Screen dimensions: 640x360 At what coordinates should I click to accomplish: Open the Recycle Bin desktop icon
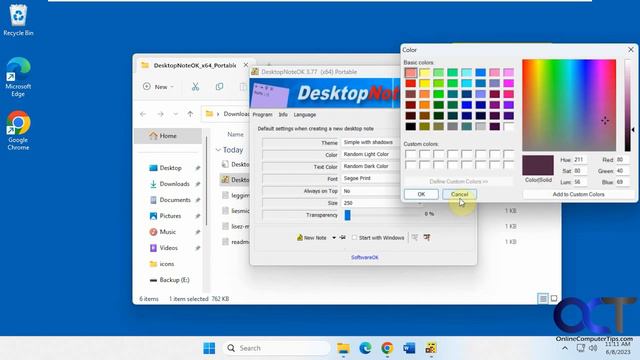click(18, 20)
